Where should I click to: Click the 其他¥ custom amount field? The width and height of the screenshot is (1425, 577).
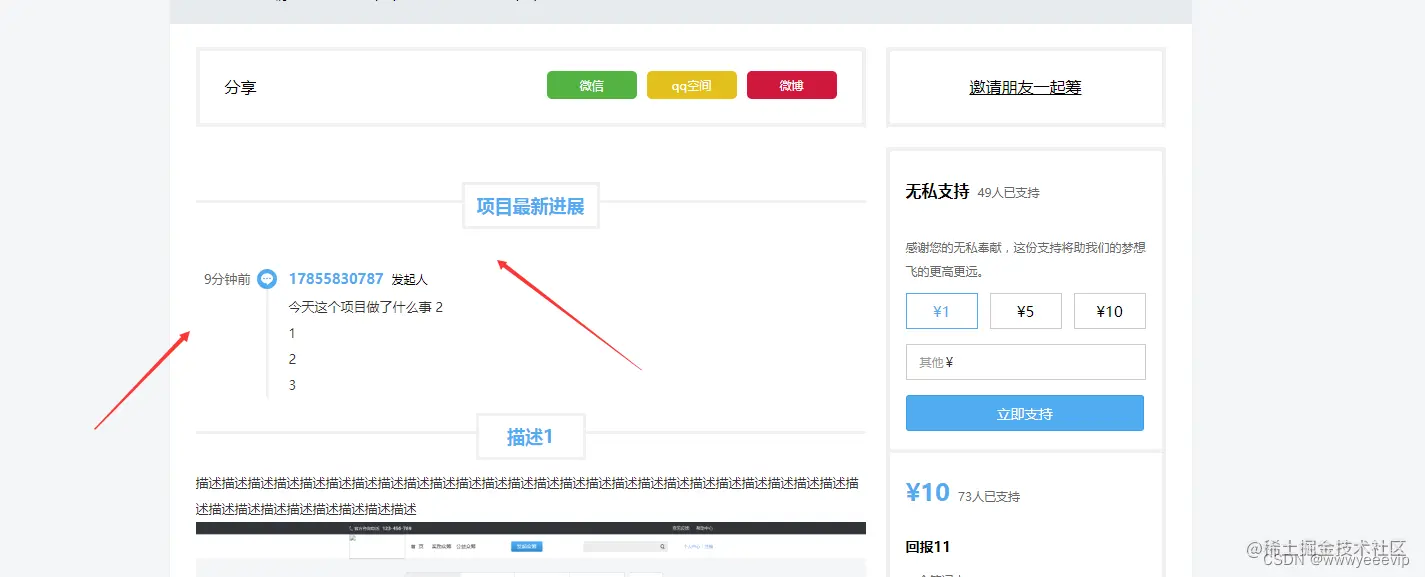tap(1025, 361)
